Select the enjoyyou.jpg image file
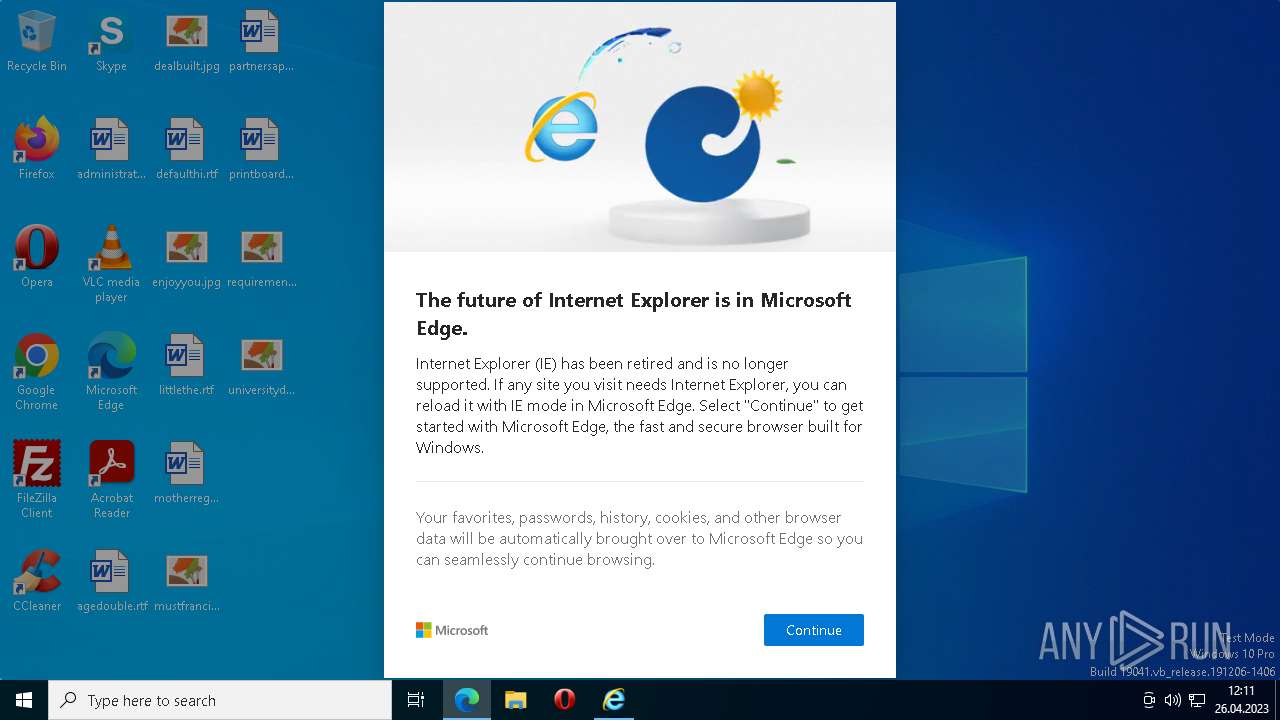 pos(187,257)
